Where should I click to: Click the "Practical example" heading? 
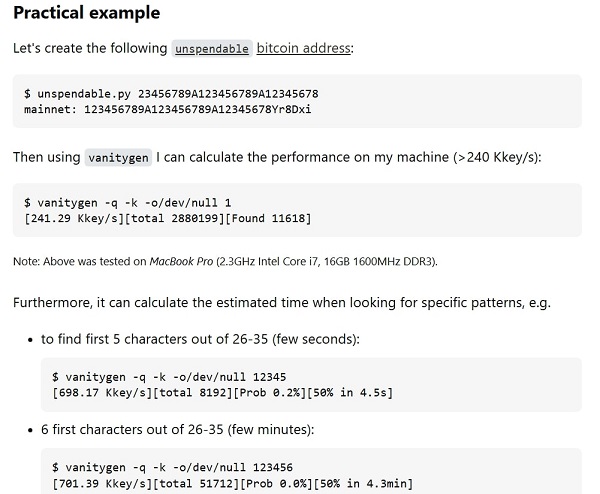click(x=86, y=14)
